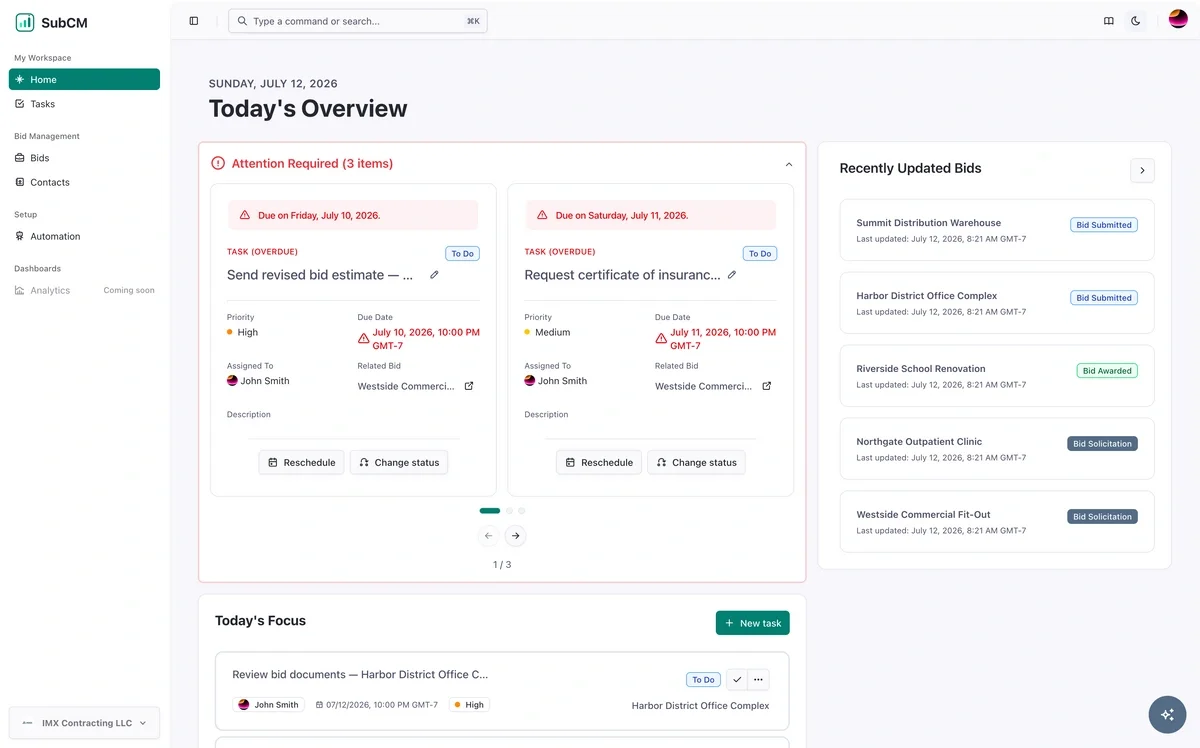Click High priority chip on Review bid task

469,705
